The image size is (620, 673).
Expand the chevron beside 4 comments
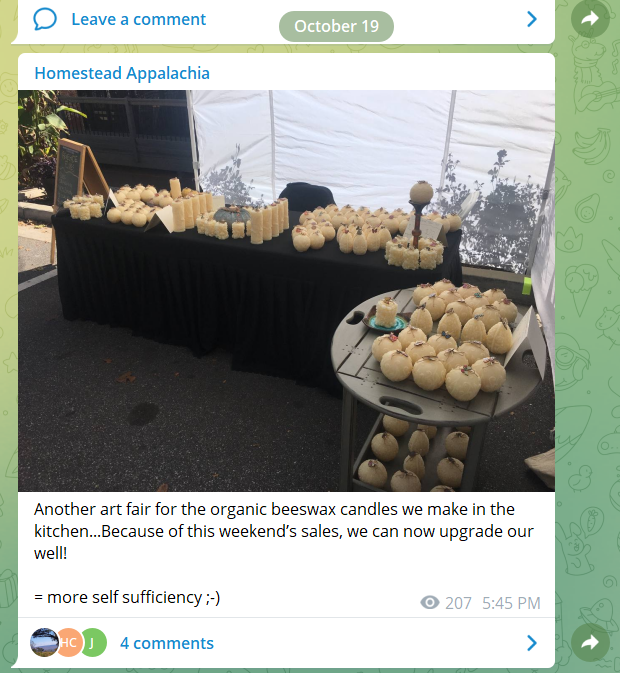click(532, 643)
